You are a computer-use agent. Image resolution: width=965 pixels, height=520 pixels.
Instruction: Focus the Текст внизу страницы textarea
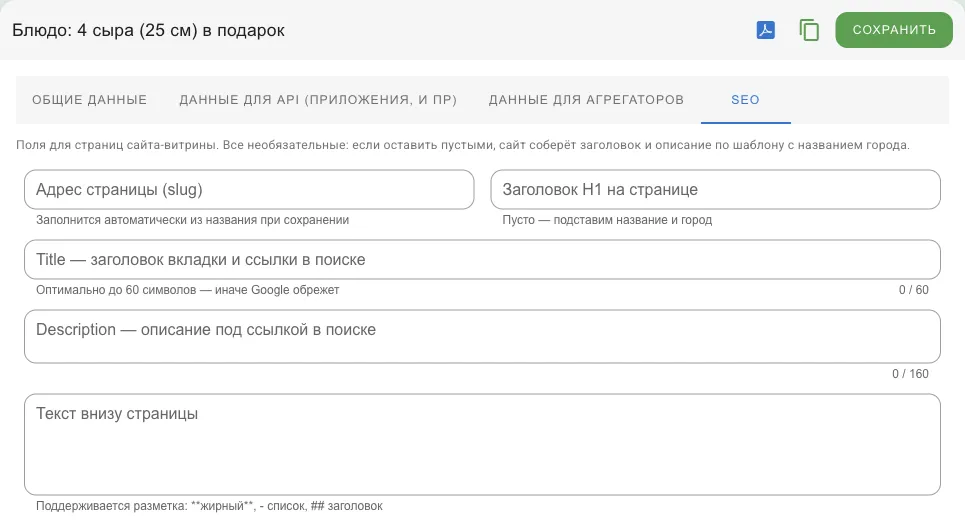click(482, 444)
